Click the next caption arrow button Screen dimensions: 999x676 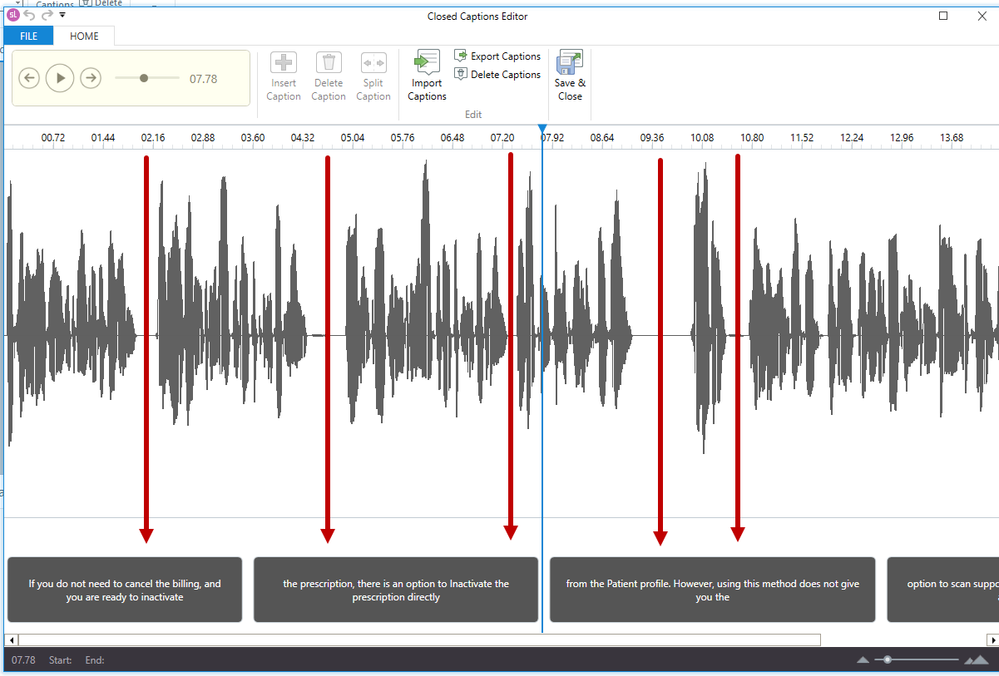(x=90, y=78)
